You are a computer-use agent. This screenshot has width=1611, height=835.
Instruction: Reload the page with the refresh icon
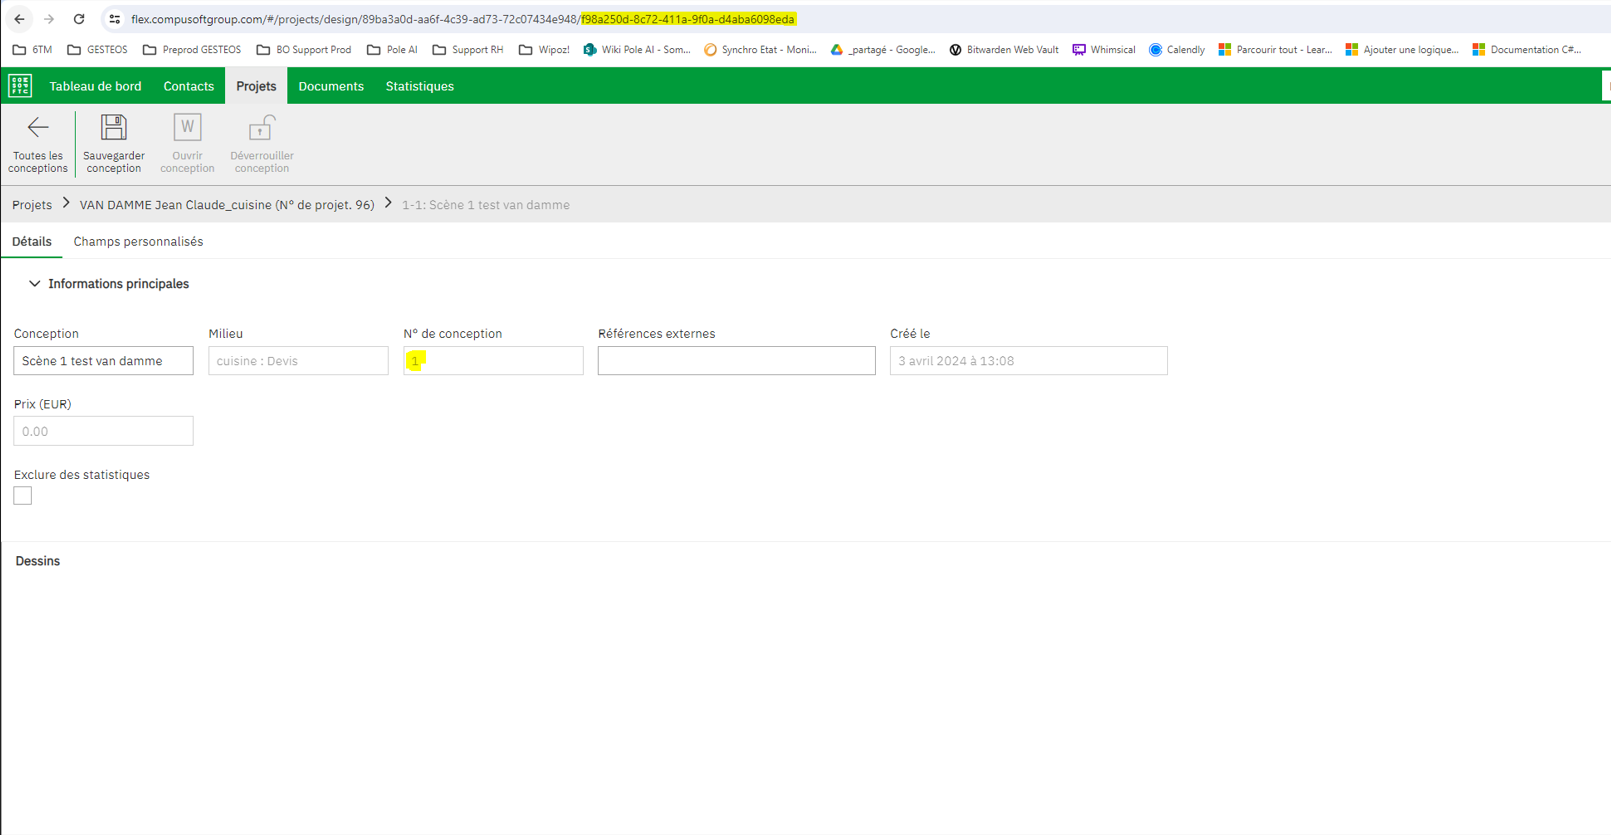tap(79, 19)
